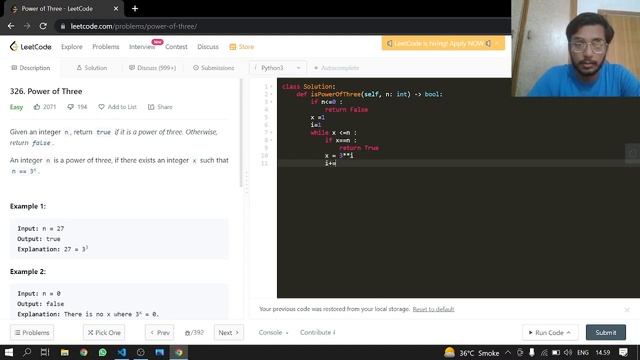Switch to the Submissions tab

pos(214,68)
